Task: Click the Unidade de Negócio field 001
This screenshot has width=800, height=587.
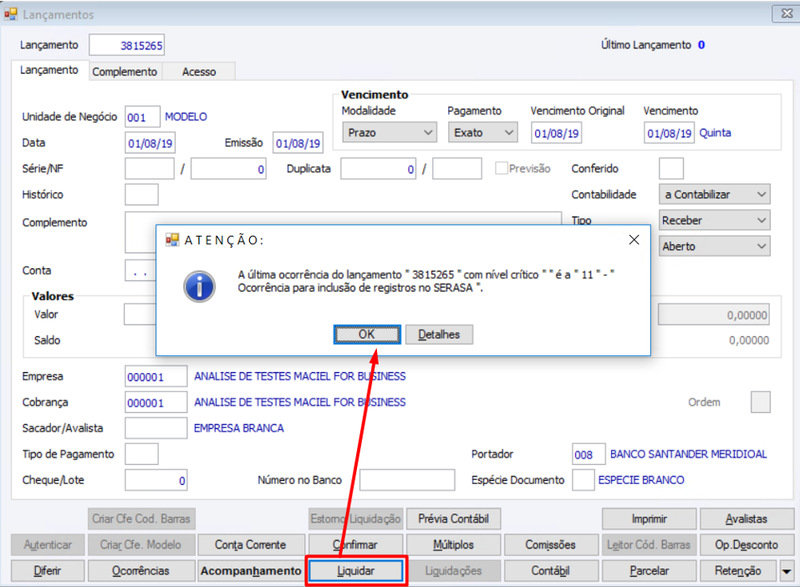Action: 142,117
